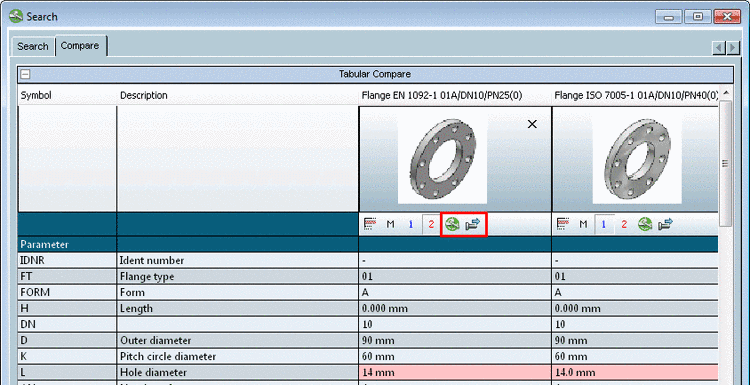Image resolution: width=750 pixels, height=385 pixels.
Task: Click the EN 1092-1 flange preview thumbnail
Action: pos(442,158)
